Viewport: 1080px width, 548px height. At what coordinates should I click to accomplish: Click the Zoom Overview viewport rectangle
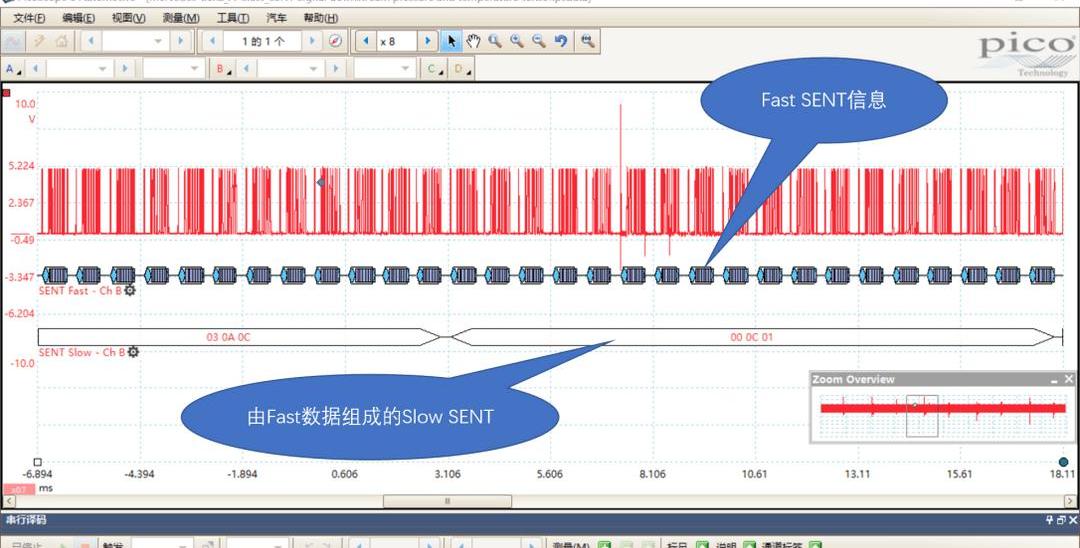[922, 415]
